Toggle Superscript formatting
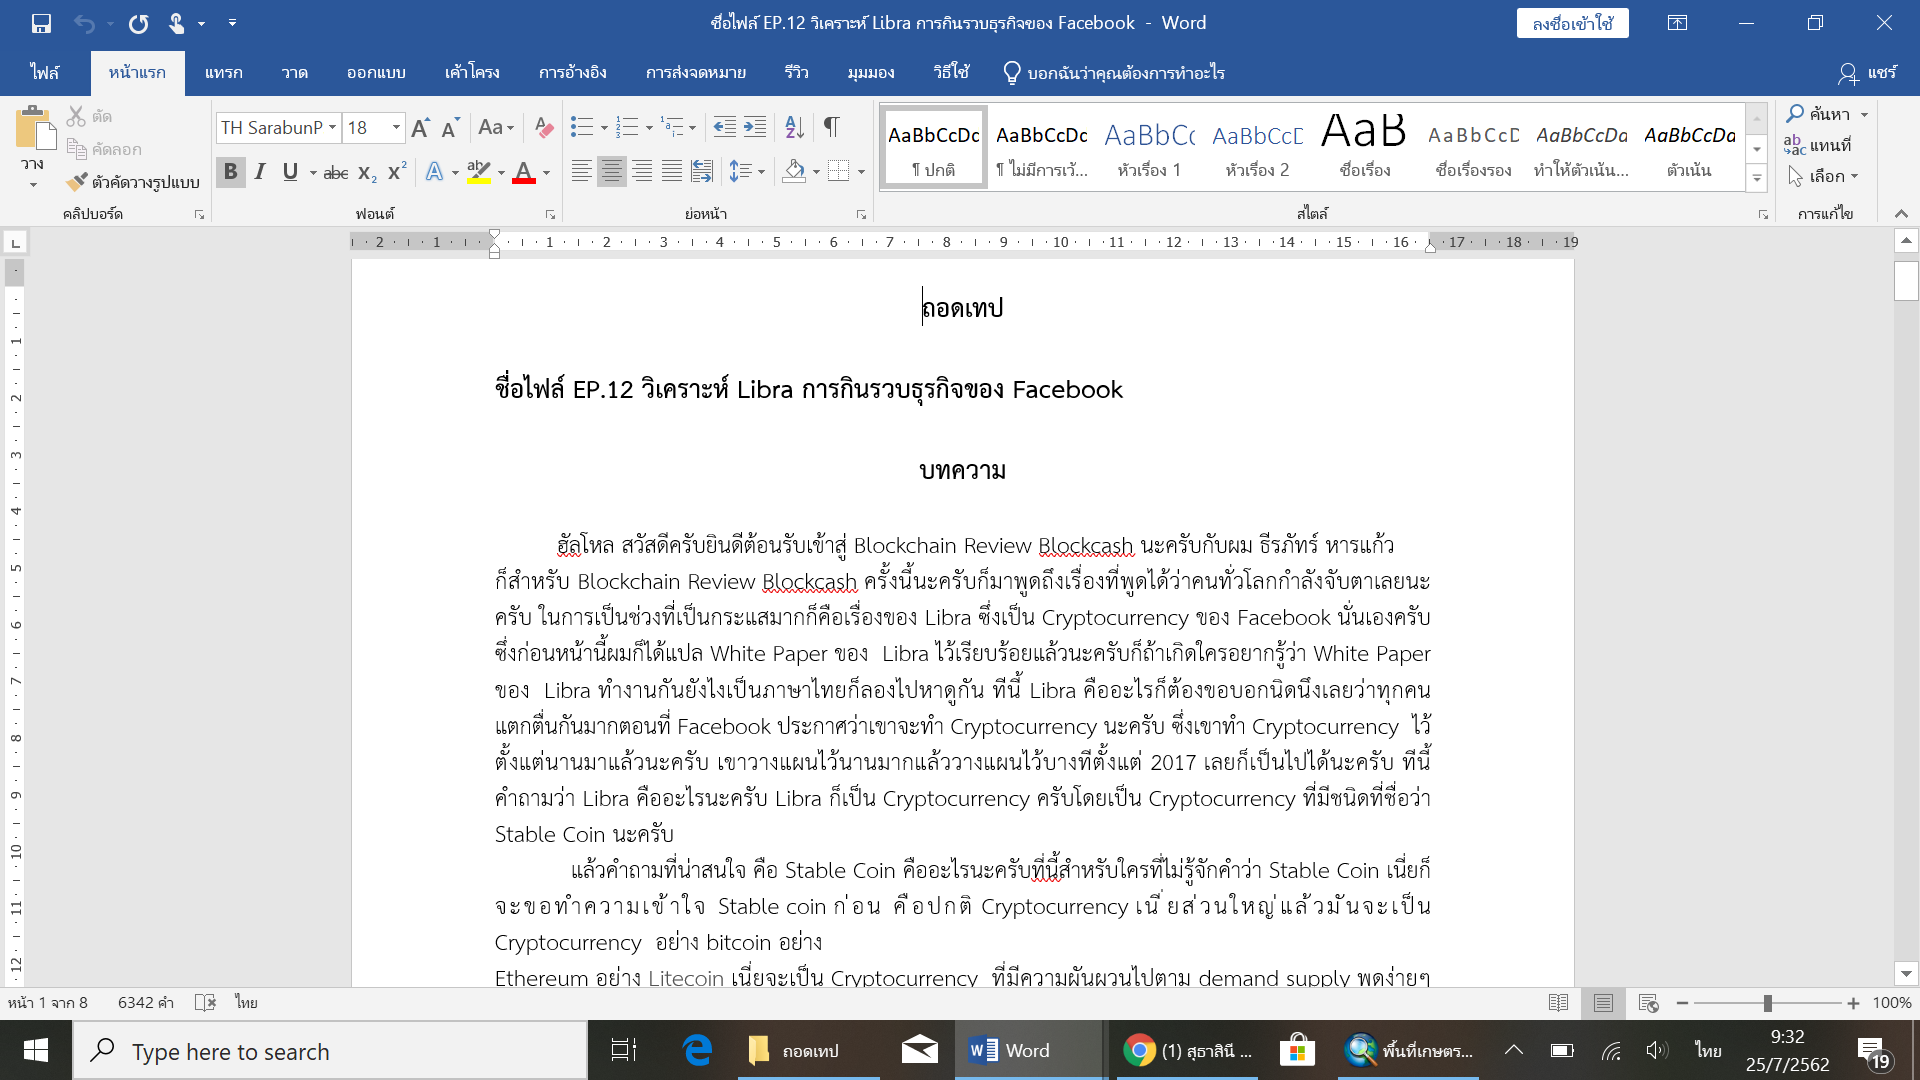This screenshot has height=1080, width=1920. (x=397, y=172)
